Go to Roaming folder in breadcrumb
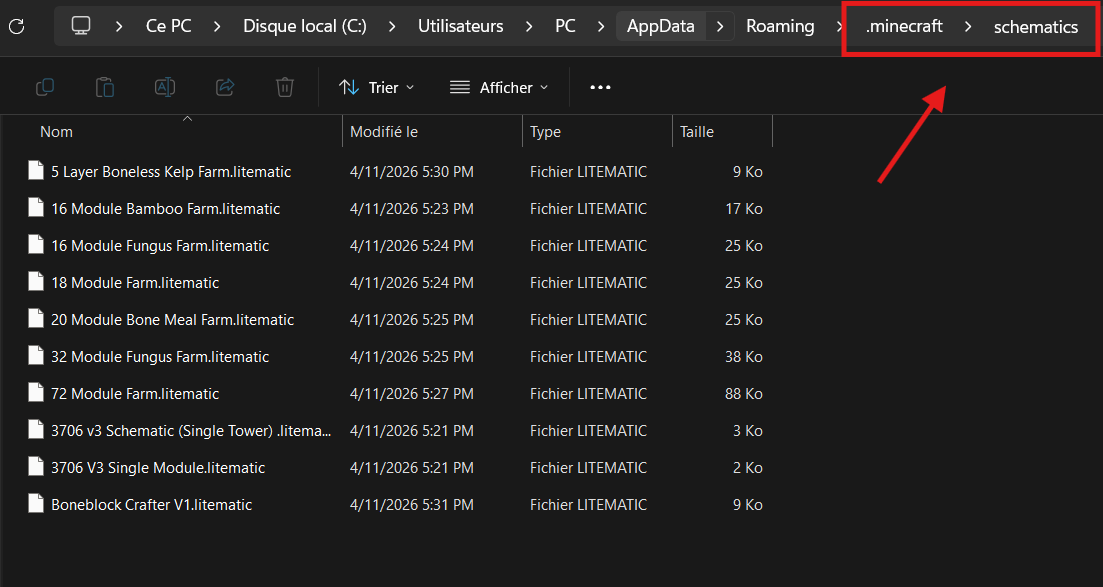The width and height of the screenshot is (1103, 587). coord(780,26)
